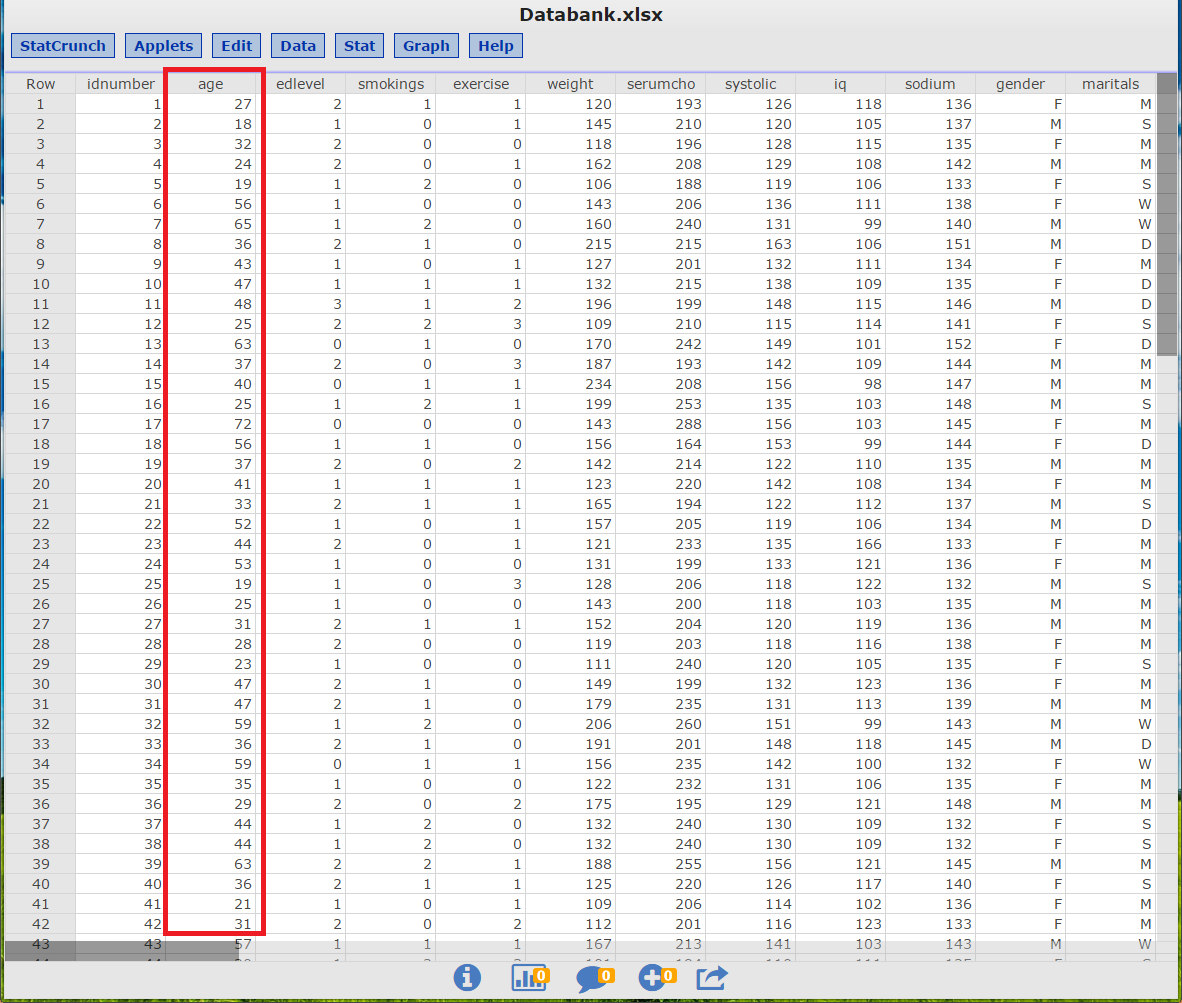Select the idnumber column header
Viewport: 1182px width, 1003px height.
[121, 84]
